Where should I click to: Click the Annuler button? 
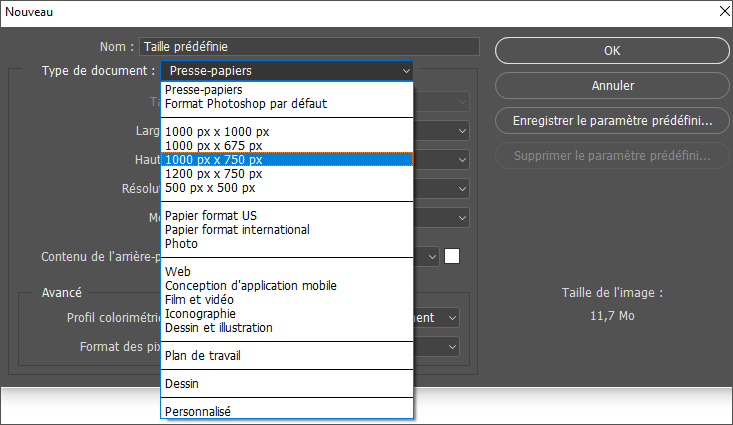coord(612,86)
